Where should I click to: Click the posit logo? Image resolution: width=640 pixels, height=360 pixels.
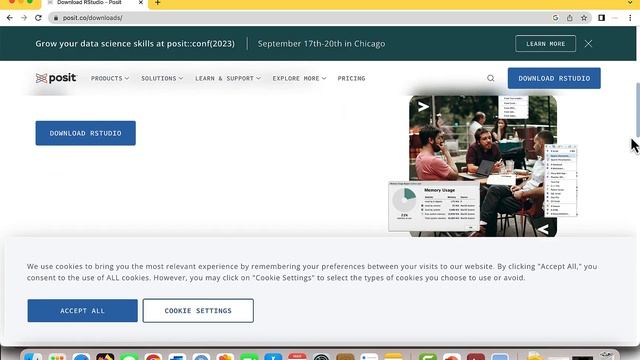[56, 78]
